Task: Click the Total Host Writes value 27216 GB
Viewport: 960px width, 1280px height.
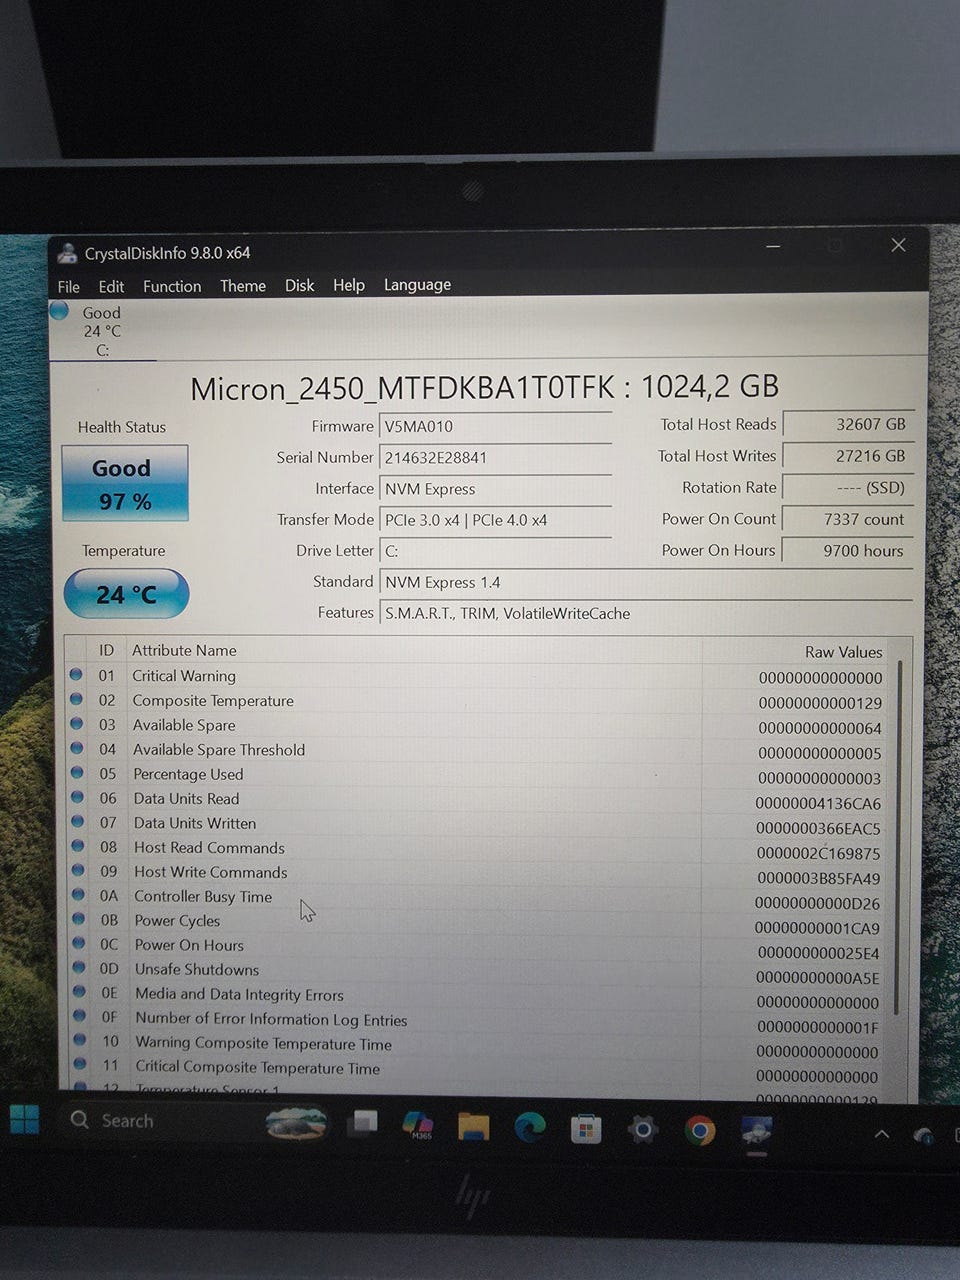Action: (847, 456)
